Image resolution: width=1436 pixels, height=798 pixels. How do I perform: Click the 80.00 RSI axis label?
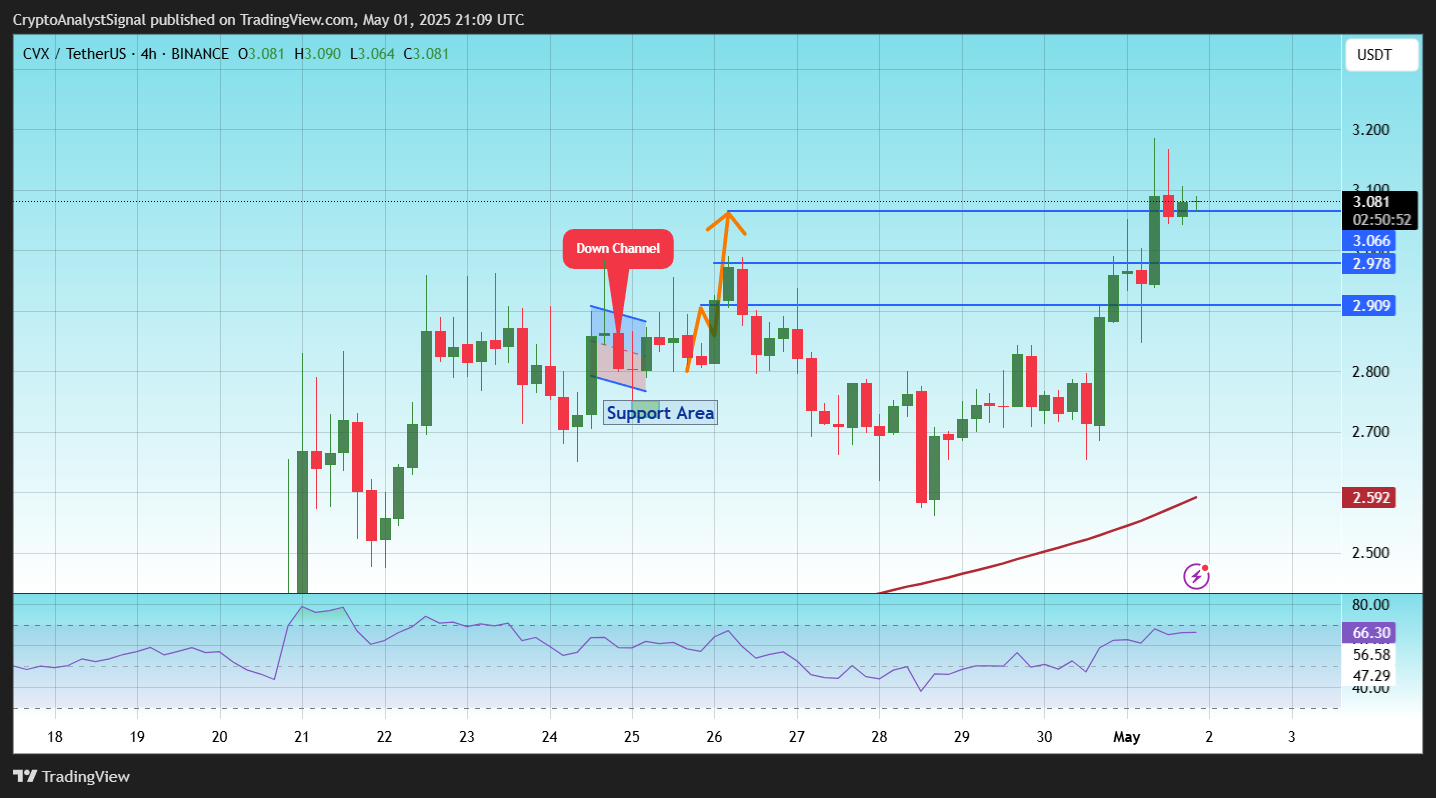click(x=1370, y=605)
